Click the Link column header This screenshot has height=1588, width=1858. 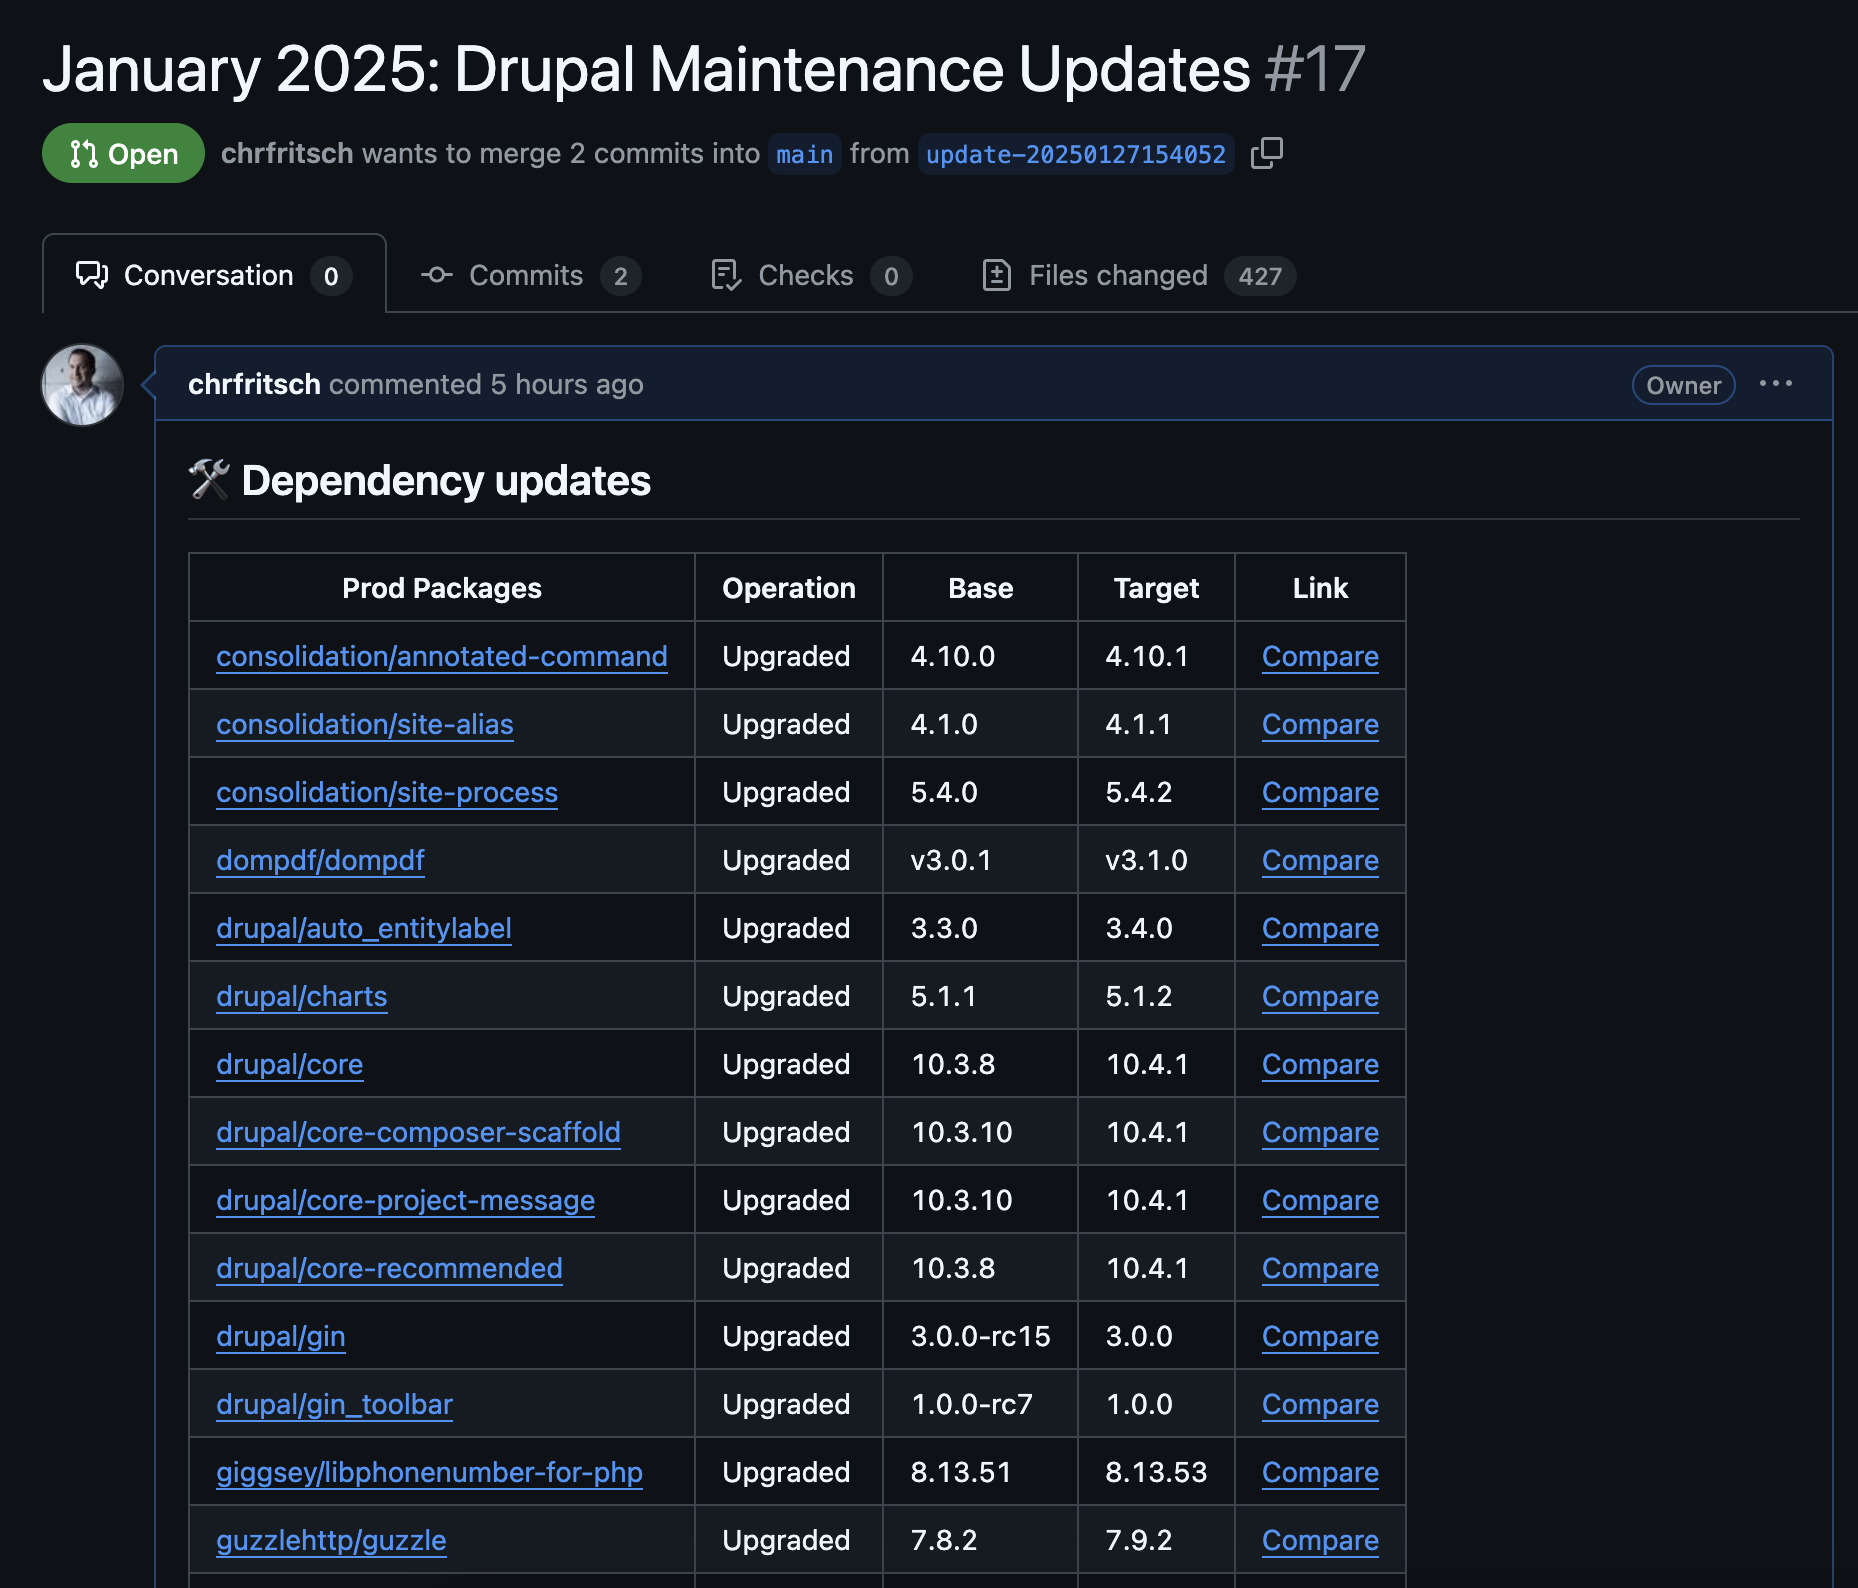[1320, 588]
